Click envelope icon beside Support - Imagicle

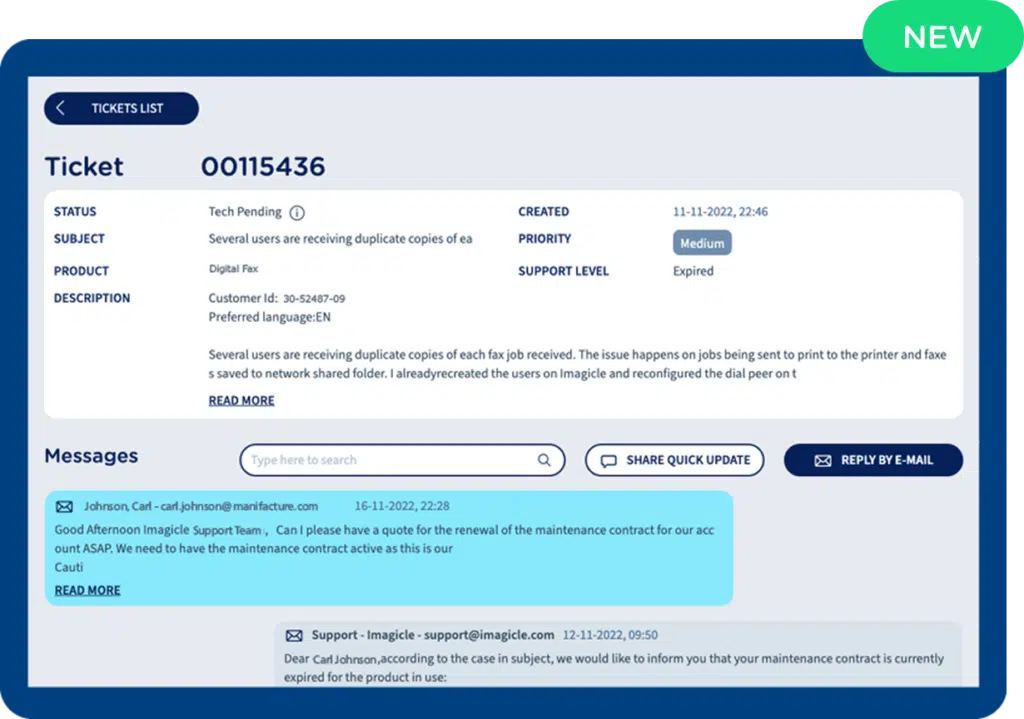(x=294, y=635)
